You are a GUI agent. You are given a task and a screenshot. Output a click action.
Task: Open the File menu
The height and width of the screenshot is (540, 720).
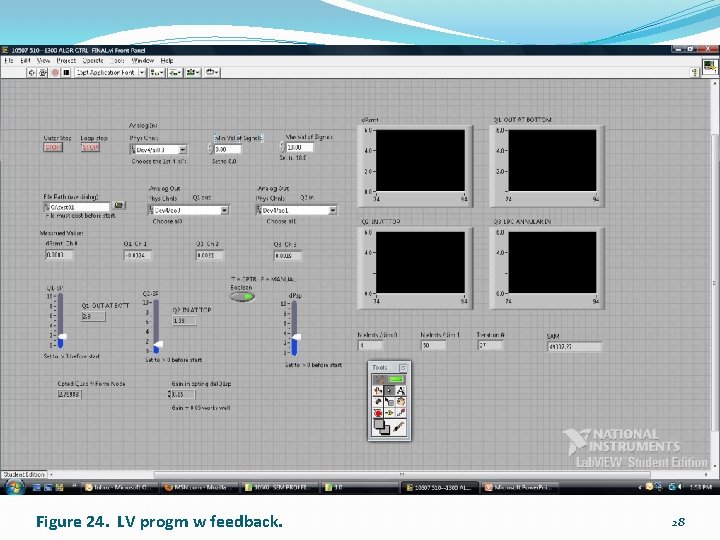point(8,61)
